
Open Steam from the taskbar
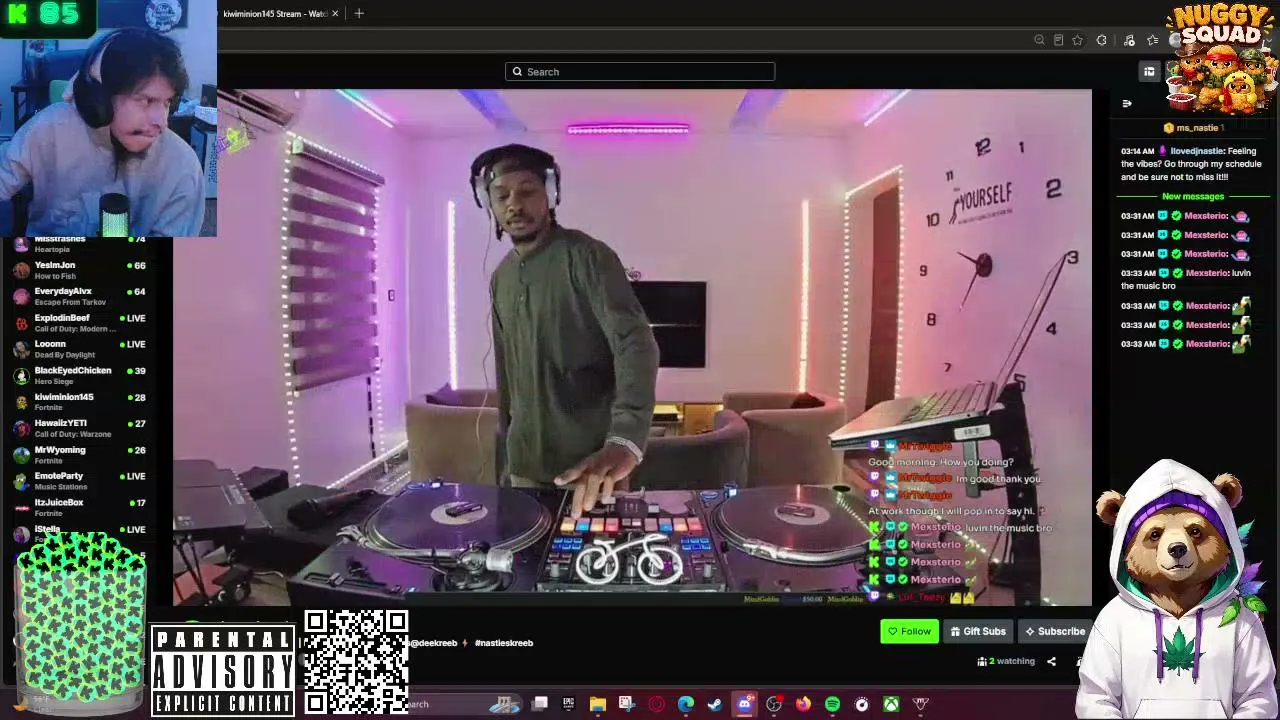714,704
